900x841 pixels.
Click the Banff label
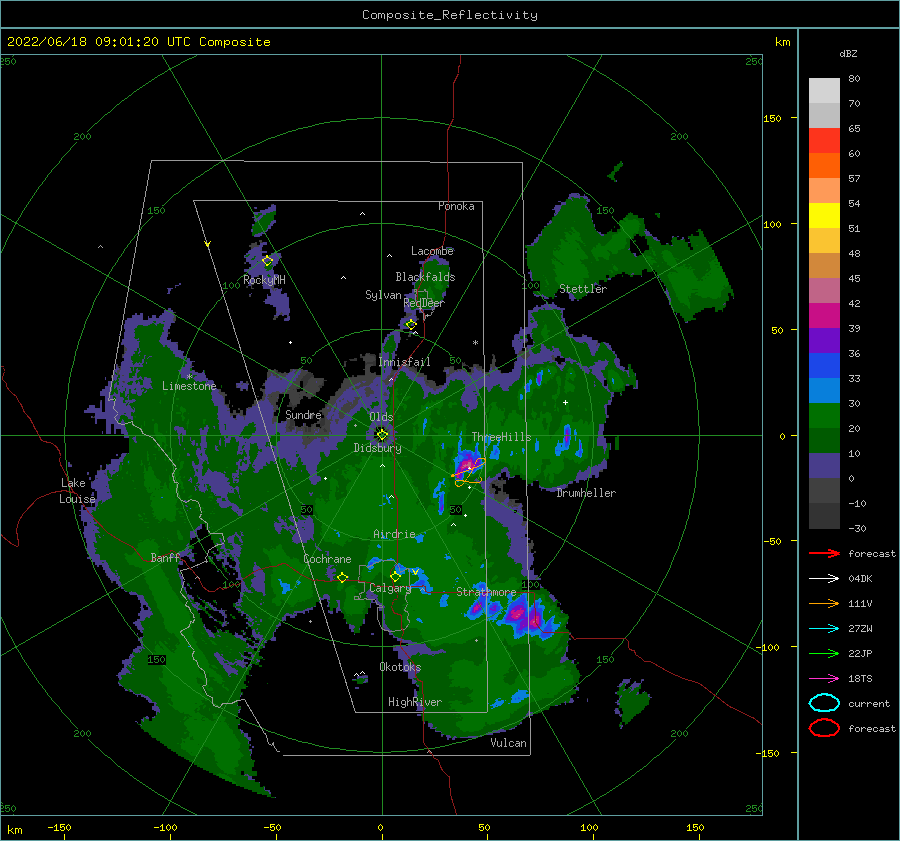165,557
